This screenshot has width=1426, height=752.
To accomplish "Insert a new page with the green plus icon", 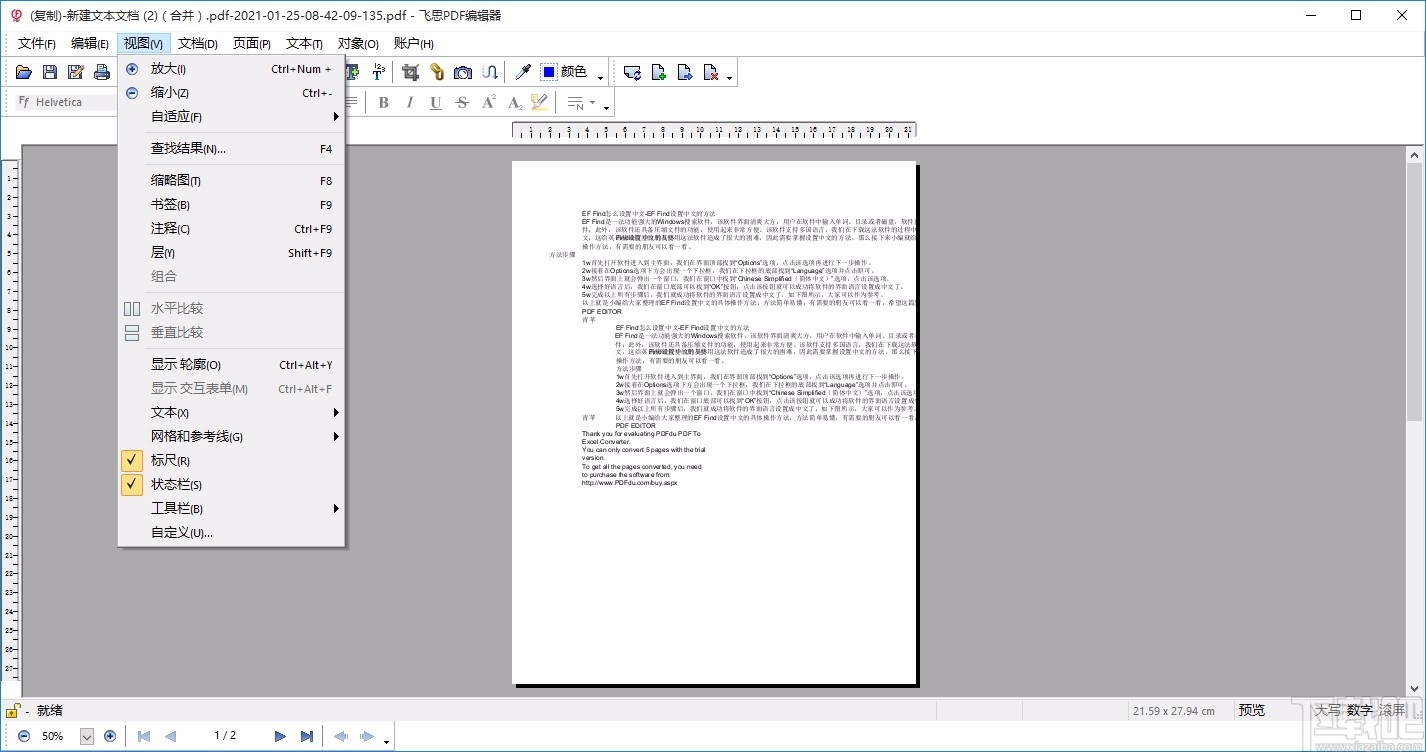I will point(659,72).
